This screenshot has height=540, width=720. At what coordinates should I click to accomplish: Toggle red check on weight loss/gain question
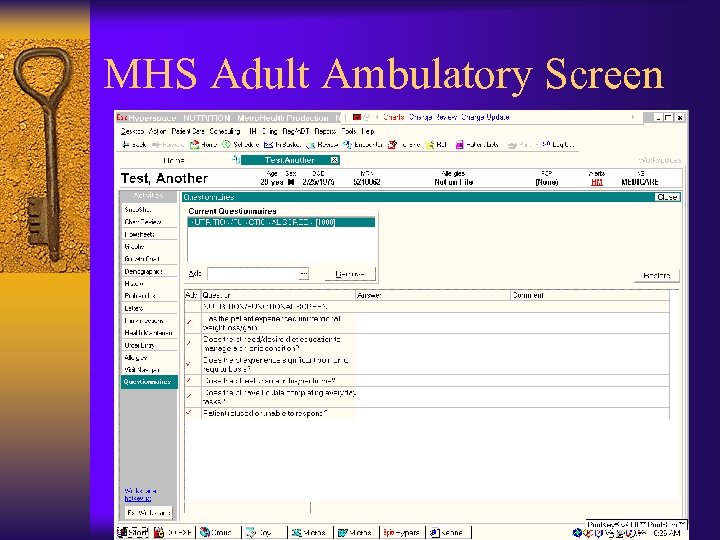click(189, 322)
